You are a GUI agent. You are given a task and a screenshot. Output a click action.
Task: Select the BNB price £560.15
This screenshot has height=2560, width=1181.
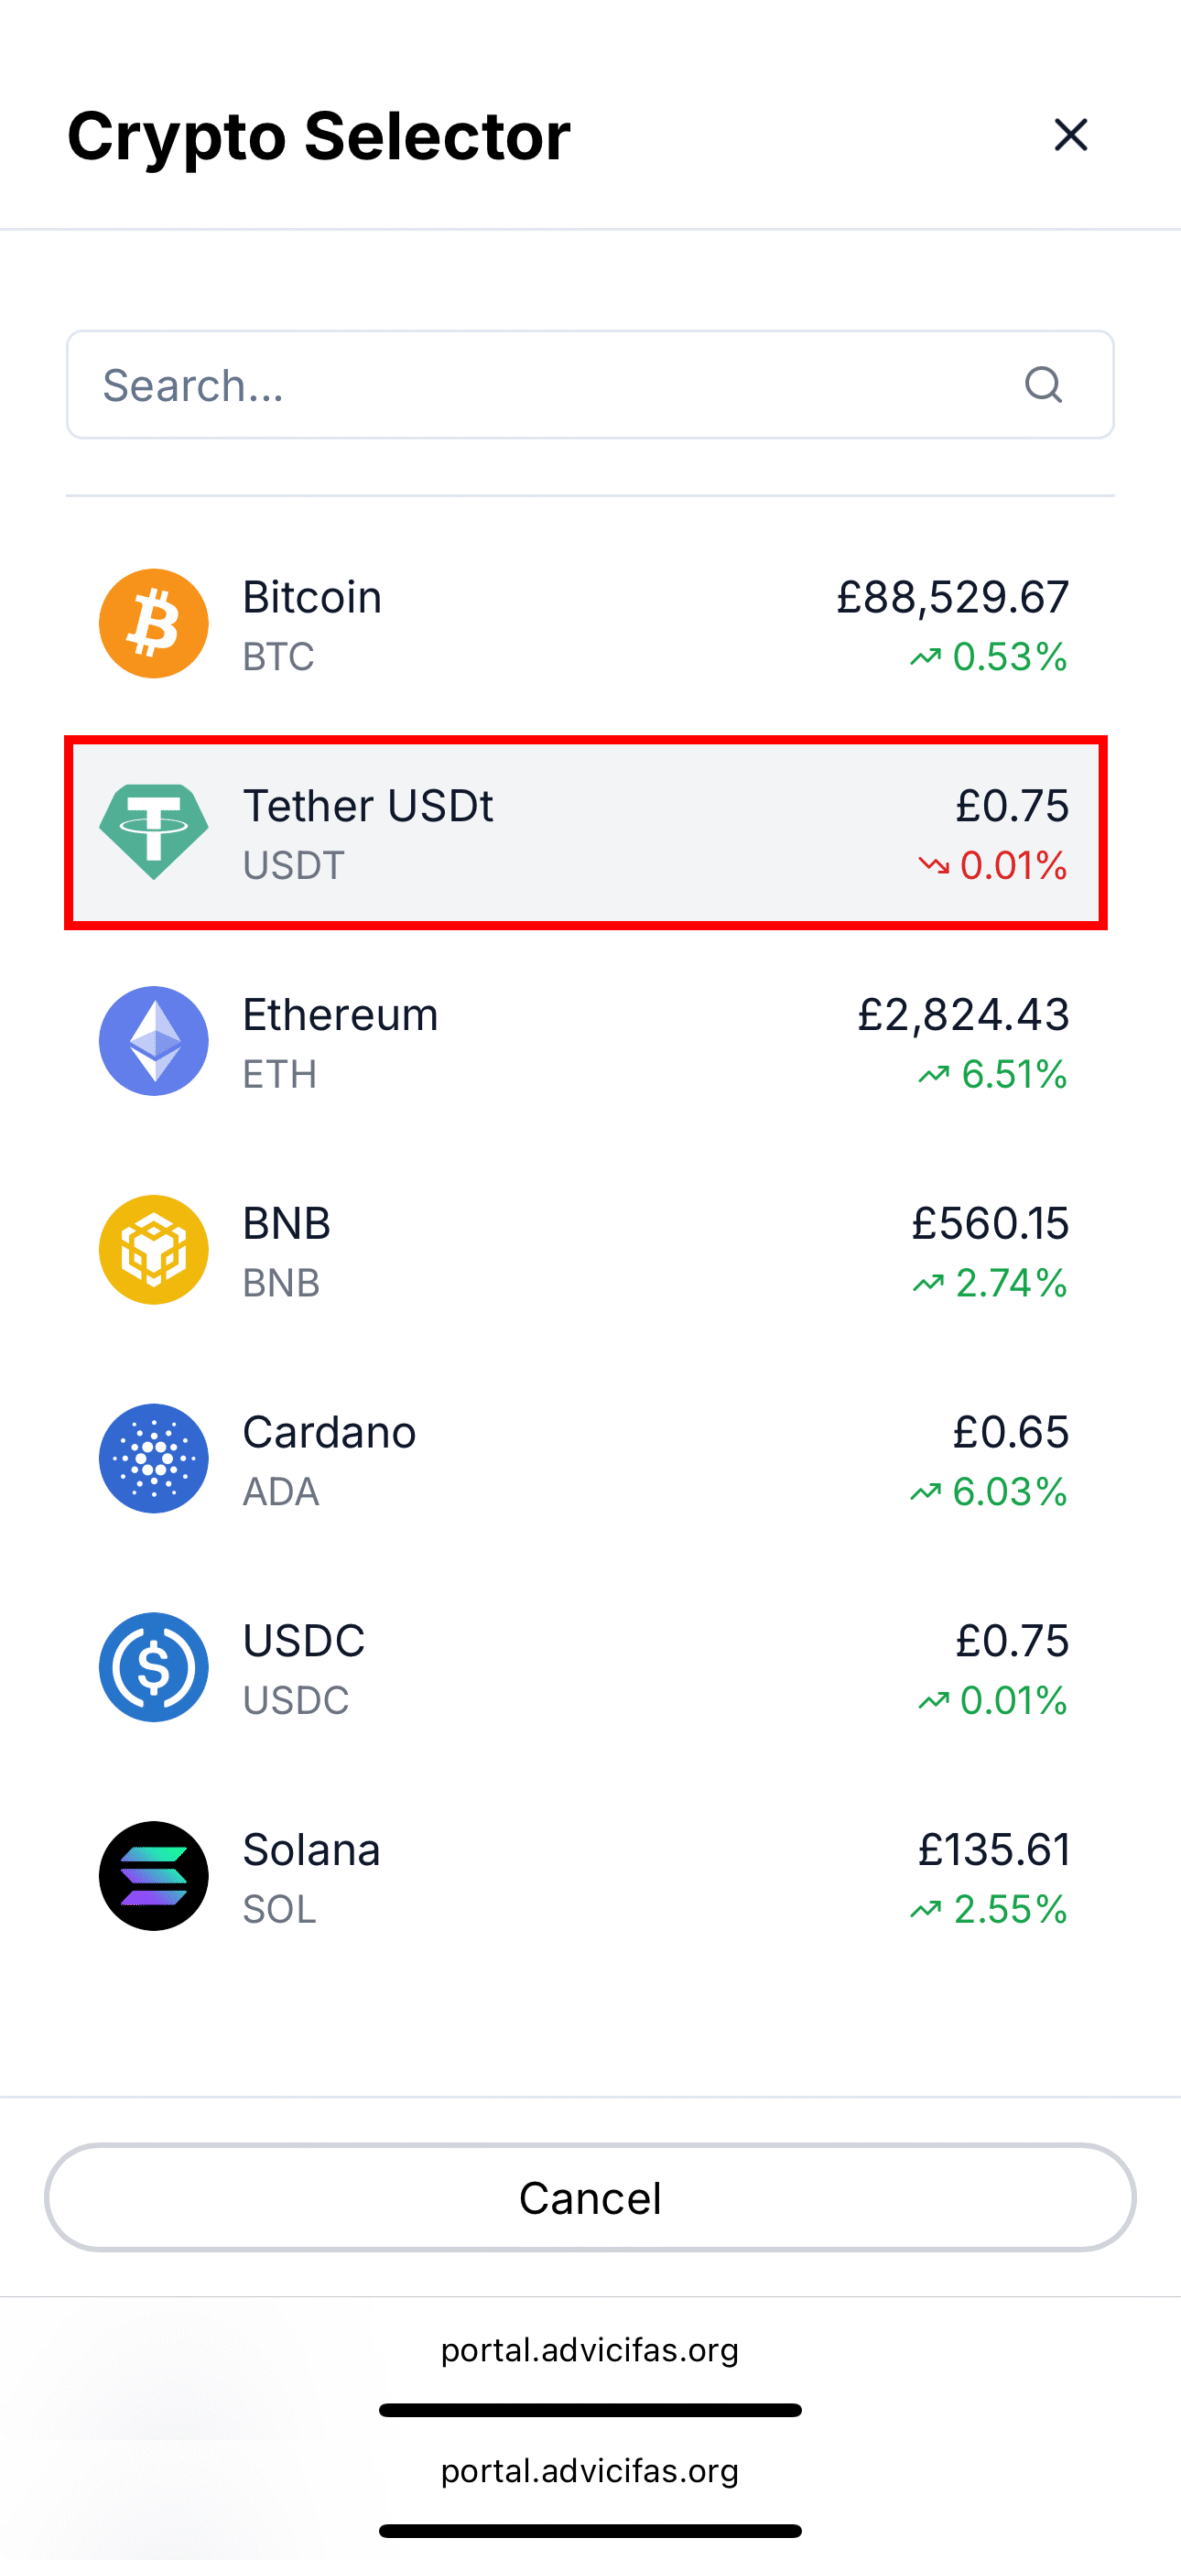pos(989,1224)
